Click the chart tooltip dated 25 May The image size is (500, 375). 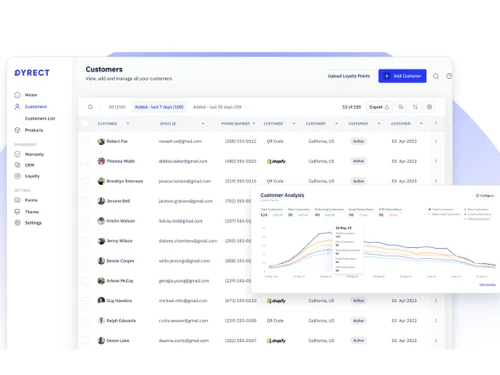click(348, 249)
